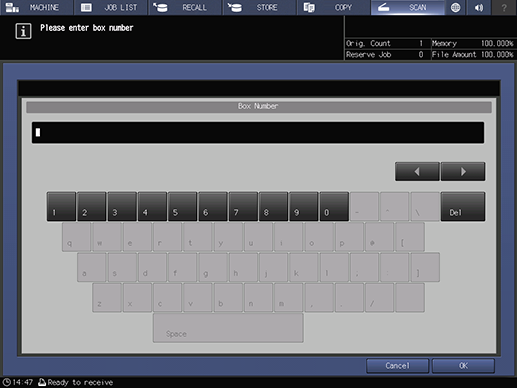Tap the number 5 key
Screen dimensions: 517x388
pyautogui.click(x=182, y=206)
